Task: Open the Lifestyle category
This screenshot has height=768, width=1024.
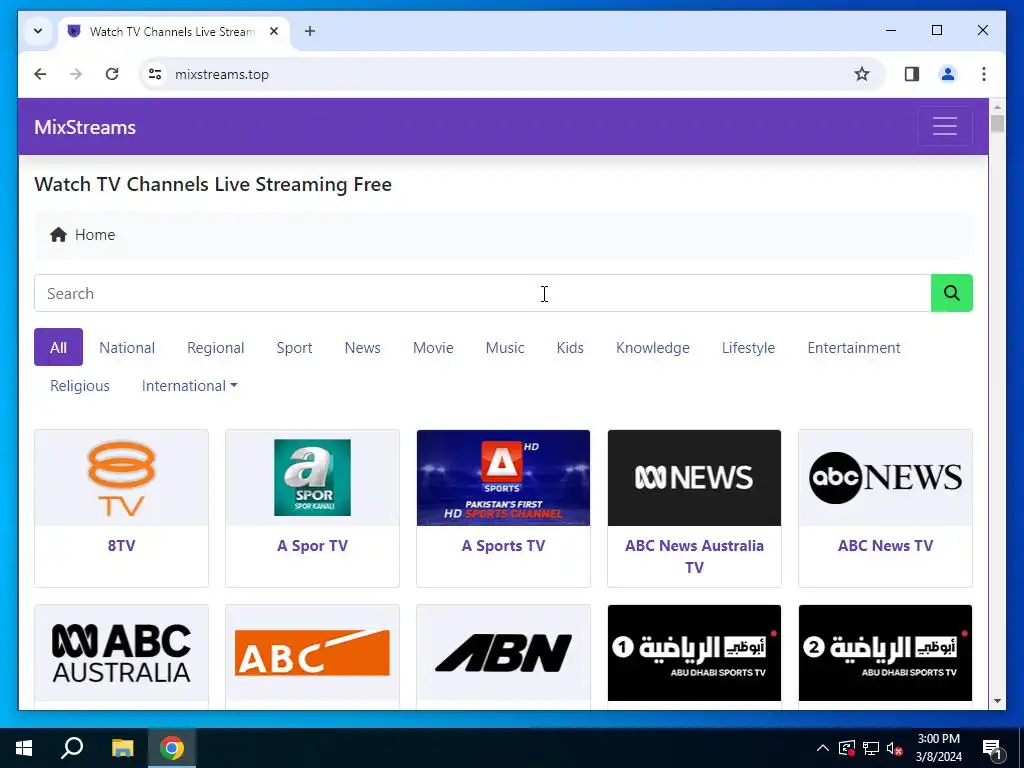Action: click(748, 347)
